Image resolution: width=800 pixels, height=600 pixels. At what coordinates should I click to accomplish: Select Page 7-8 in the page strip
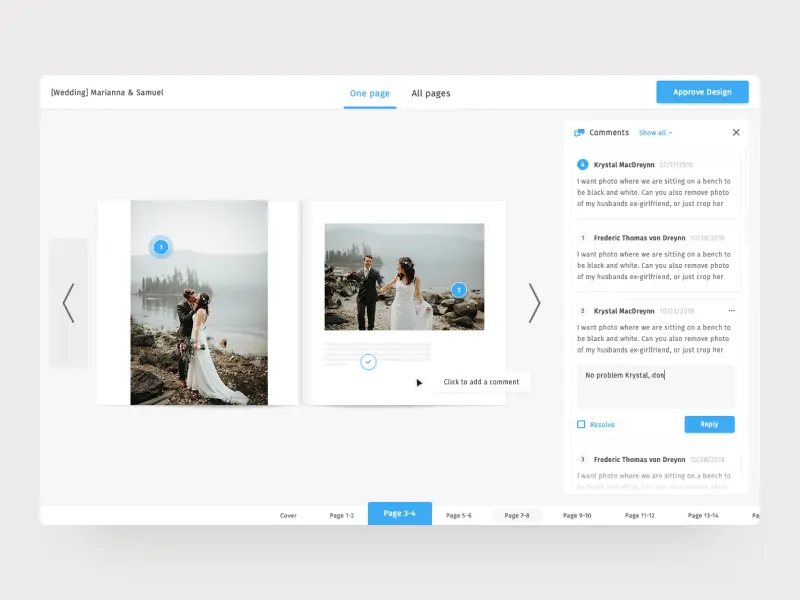click(x=517, y=515)
